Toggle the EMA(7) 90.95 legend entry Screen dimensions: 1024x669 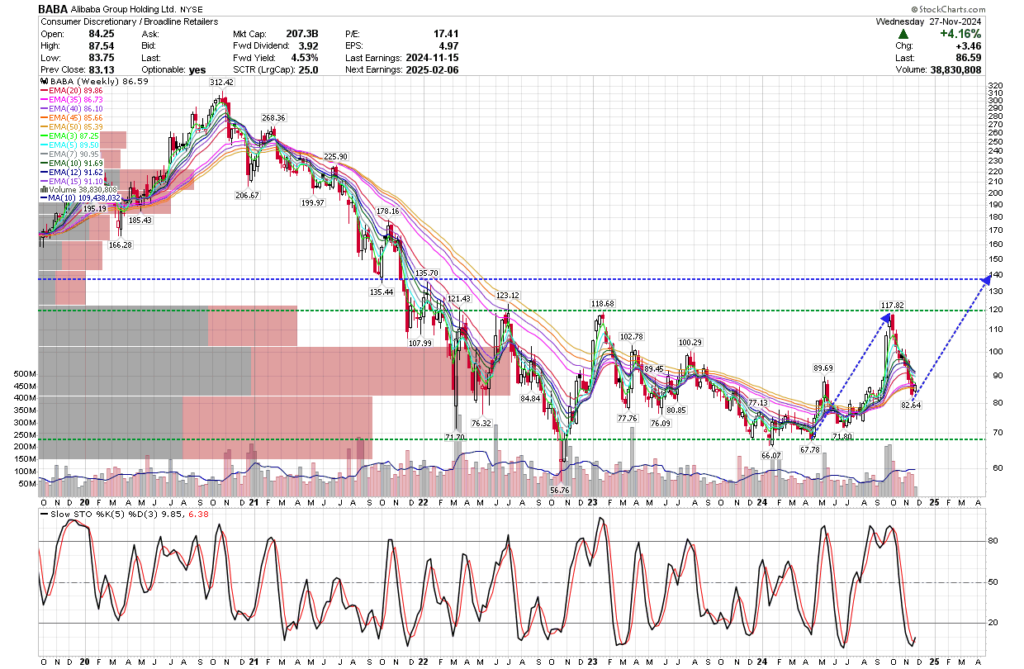coord(70,154)
